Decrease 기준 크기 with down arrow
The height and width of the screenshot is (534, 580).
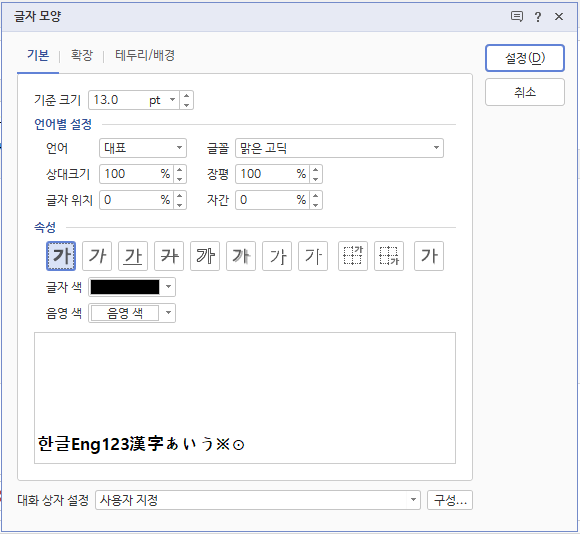(186, 105)
